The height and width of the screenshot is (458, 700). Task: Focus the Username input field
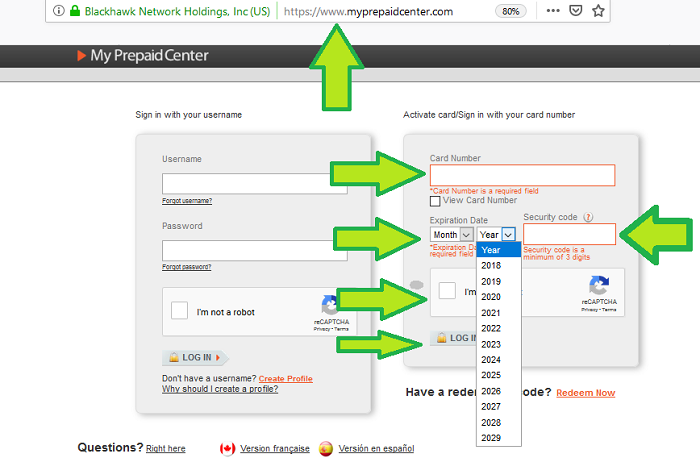(x=254, y=183)
